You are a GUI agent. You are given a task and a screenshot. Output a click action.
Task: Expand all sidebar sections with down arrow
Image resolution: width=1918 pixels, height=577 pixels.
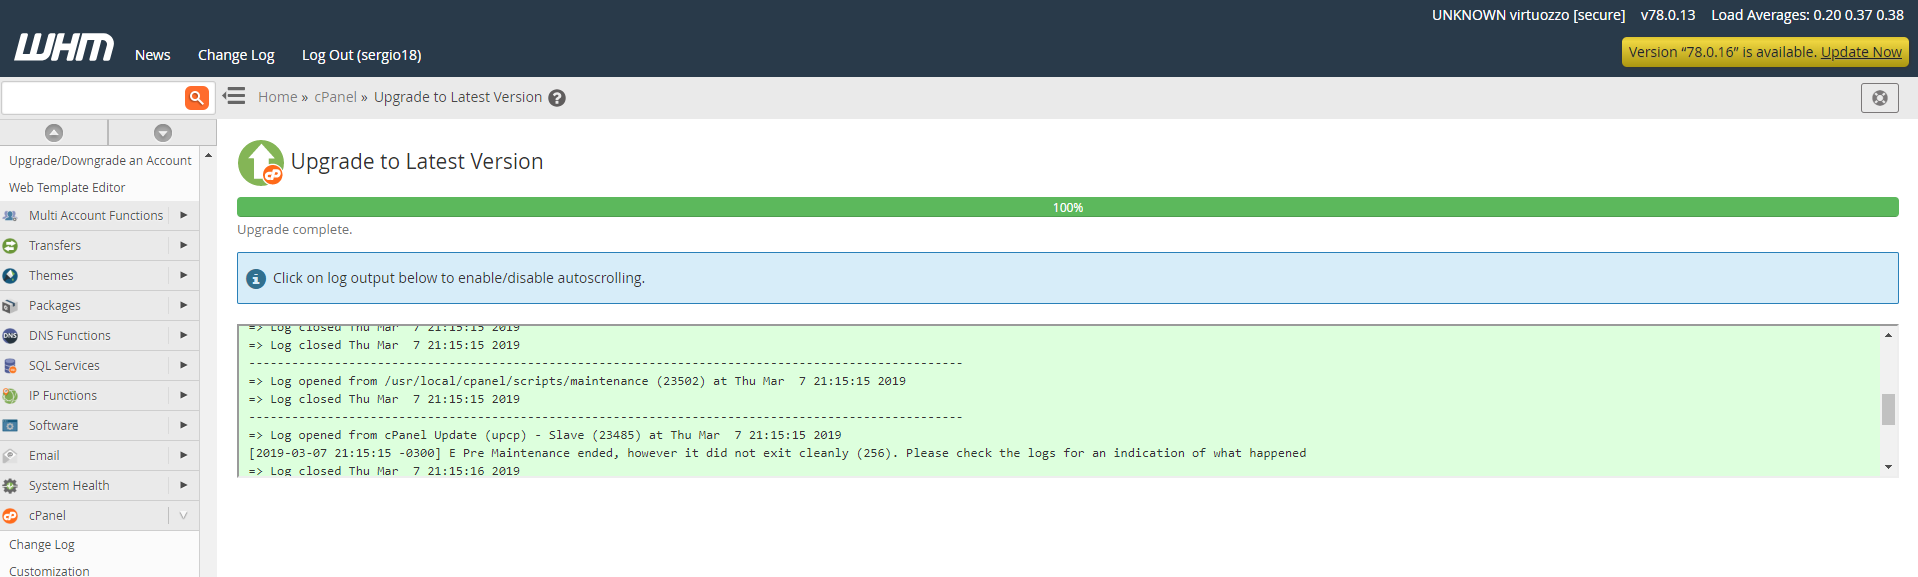(x=163, y=132)
